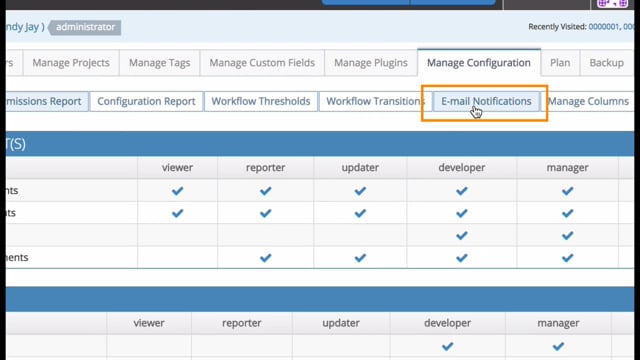
Task: Click developer checkmark in the 'nents' row
Action: pos(462,258)
